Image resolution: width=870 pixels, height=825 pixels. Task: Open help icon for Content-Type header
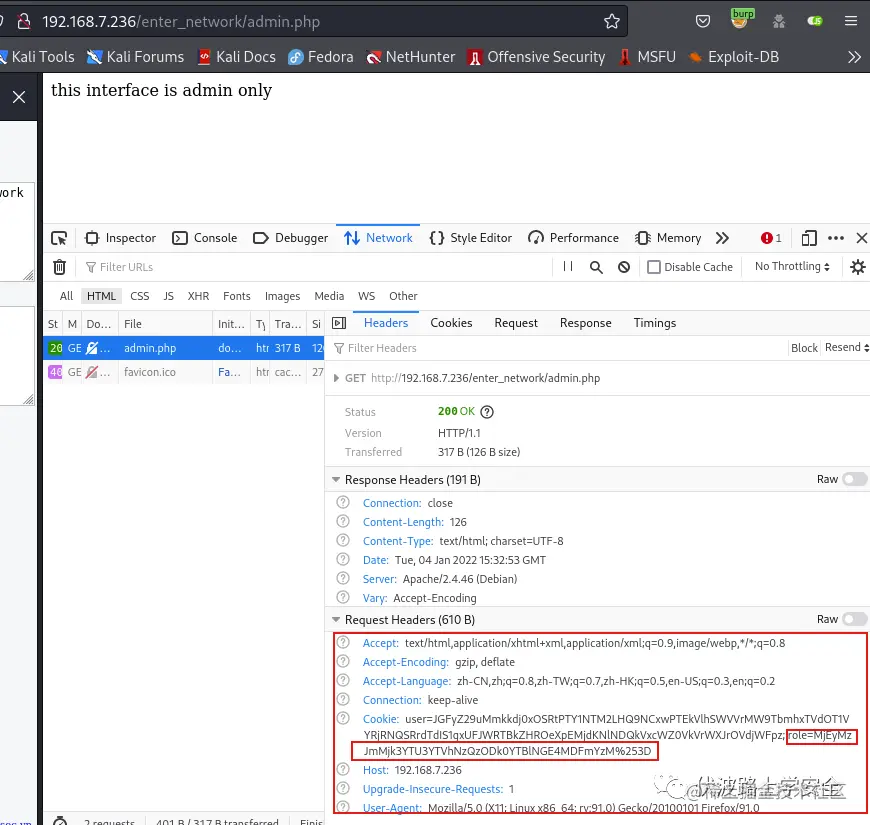coord(343,540)
